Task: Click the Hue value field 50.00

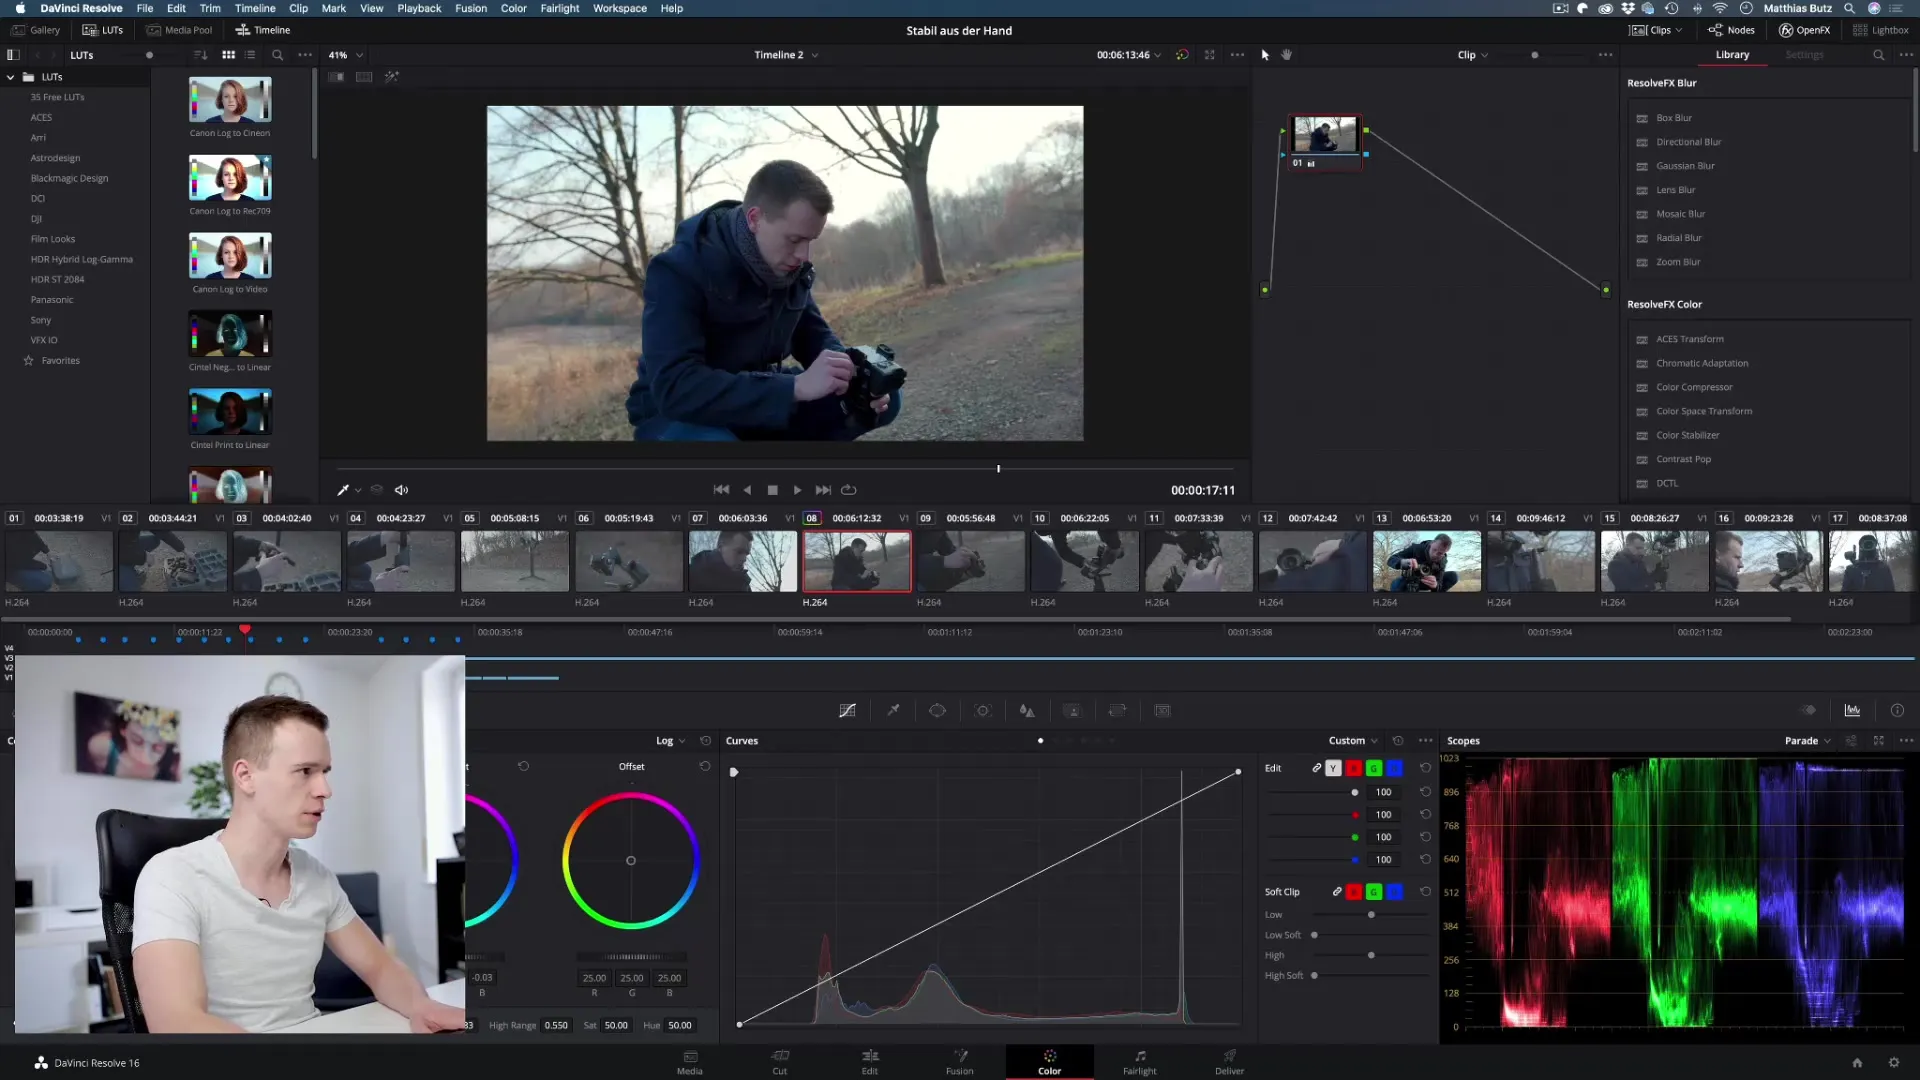Action: click(x=680, y=1025)
